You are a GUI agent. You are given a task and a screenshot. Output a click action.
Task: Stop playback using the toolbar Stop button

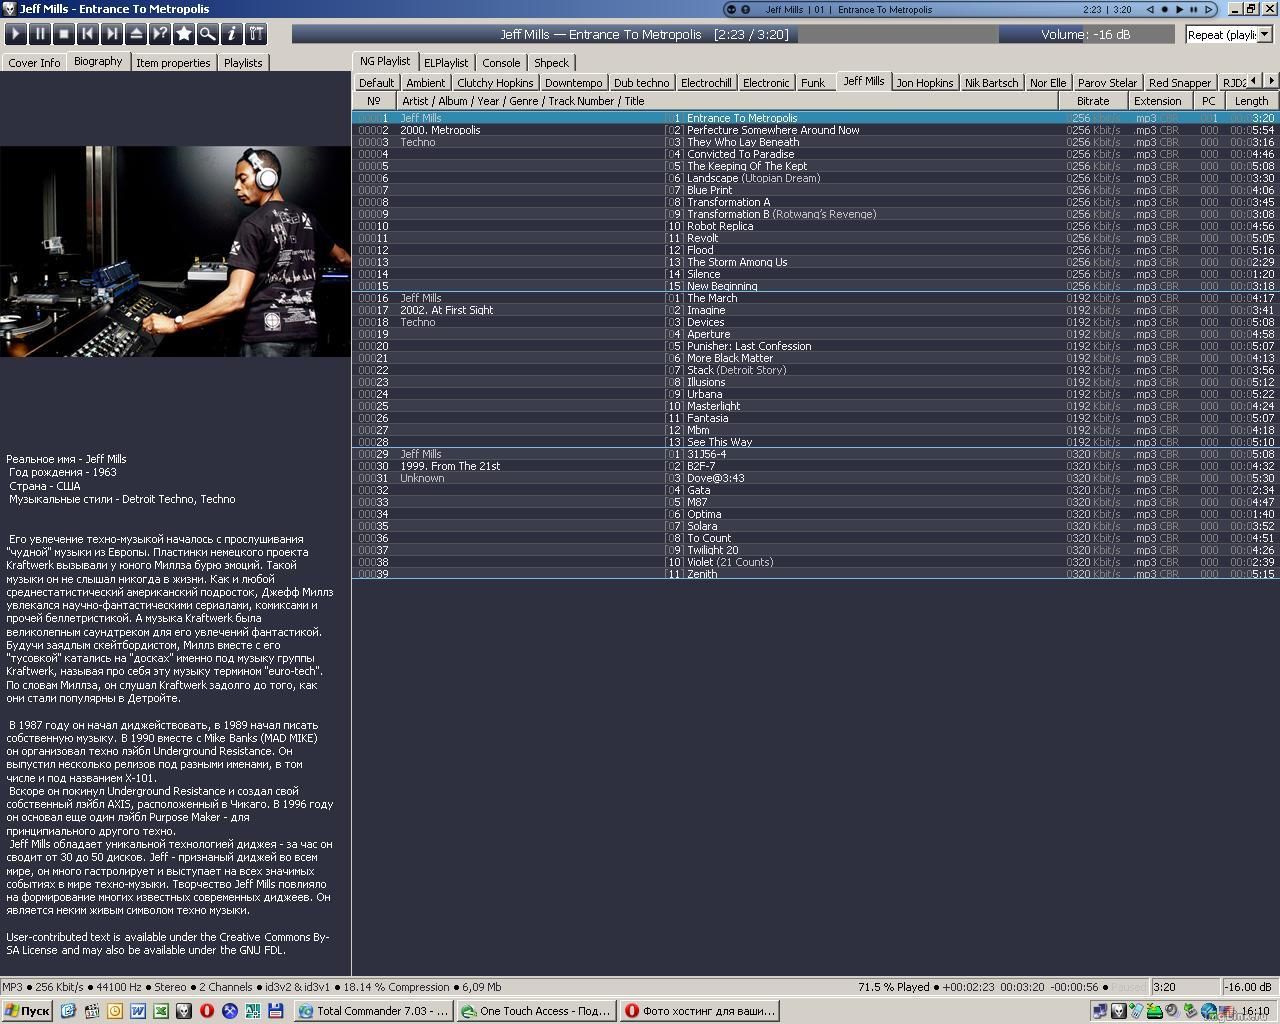[63, 34]
